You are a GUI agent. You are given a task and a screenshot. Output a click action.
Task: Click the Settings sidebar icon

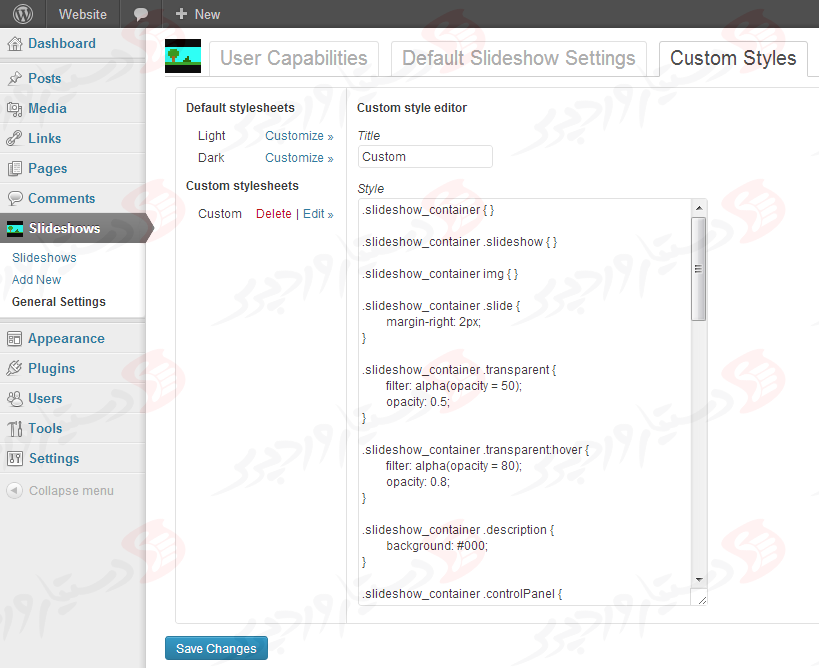[14, 459]
